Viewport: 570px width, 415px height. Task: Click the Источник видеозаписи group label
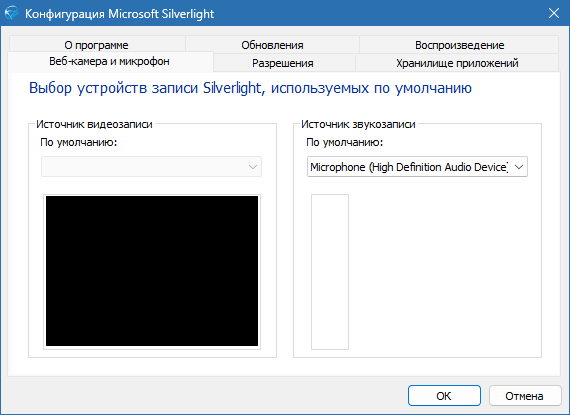point(94,124)
